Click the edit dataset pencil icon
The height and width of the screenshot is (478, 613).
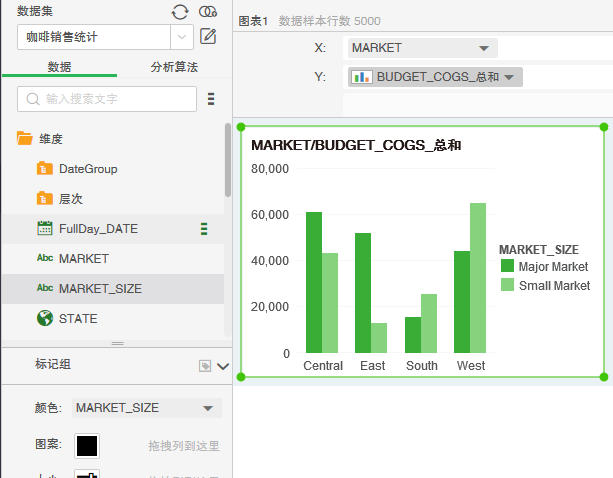[208, 37]
